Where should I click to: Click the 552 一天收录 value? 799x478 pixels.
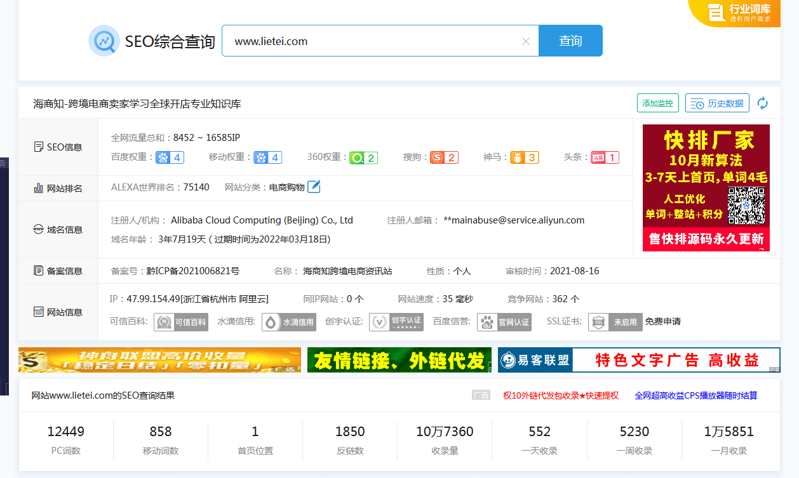[x=540, y=432]
